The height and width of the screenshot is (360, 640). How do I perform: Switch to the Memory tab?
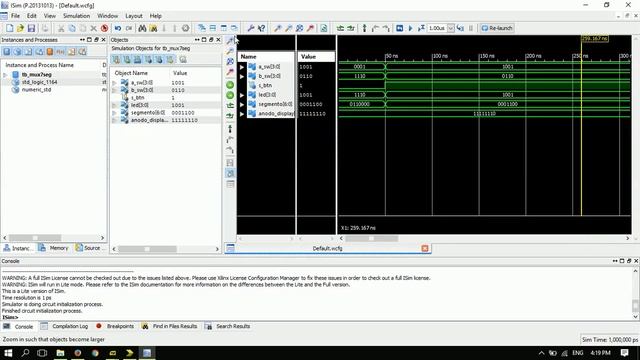[x=53, y=248]
